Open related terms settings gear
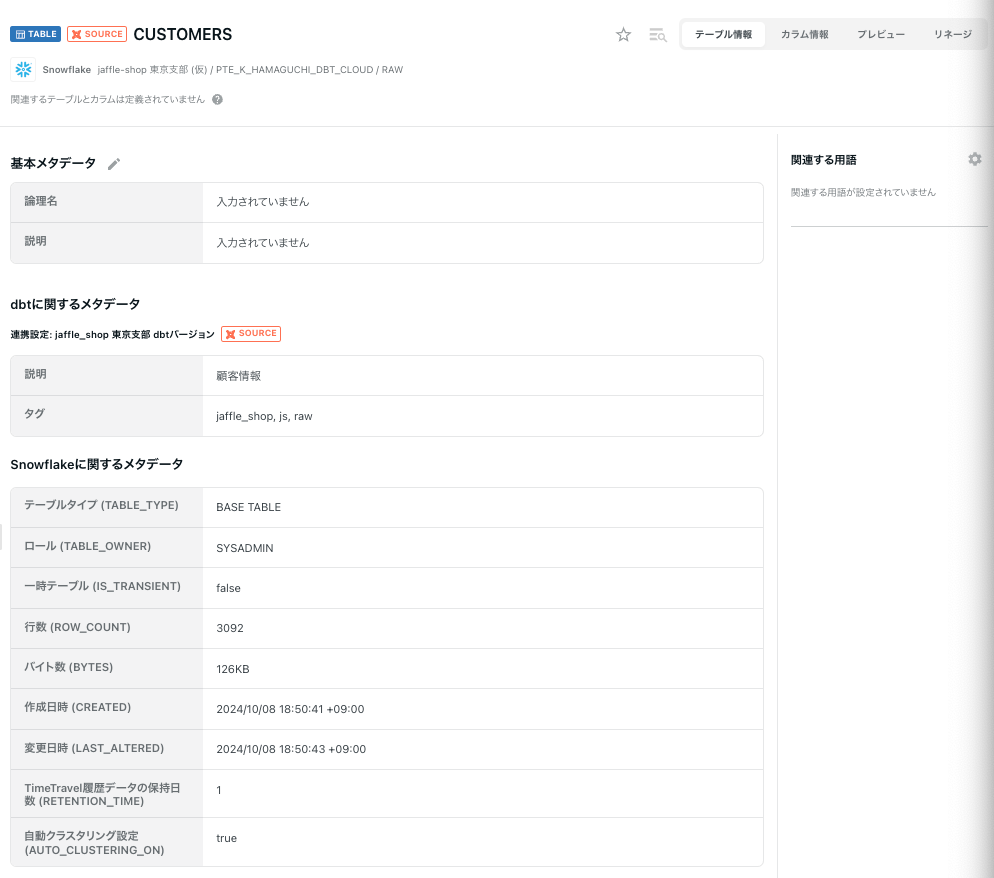This screenshot has height=878, width=994. [974, 159]
